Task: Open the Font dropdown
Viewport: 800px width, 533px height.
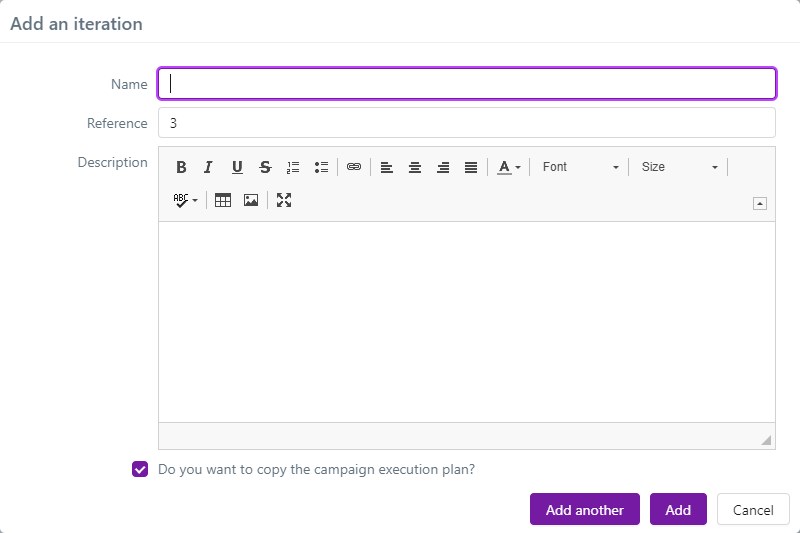Action: [x=581, y=167]
